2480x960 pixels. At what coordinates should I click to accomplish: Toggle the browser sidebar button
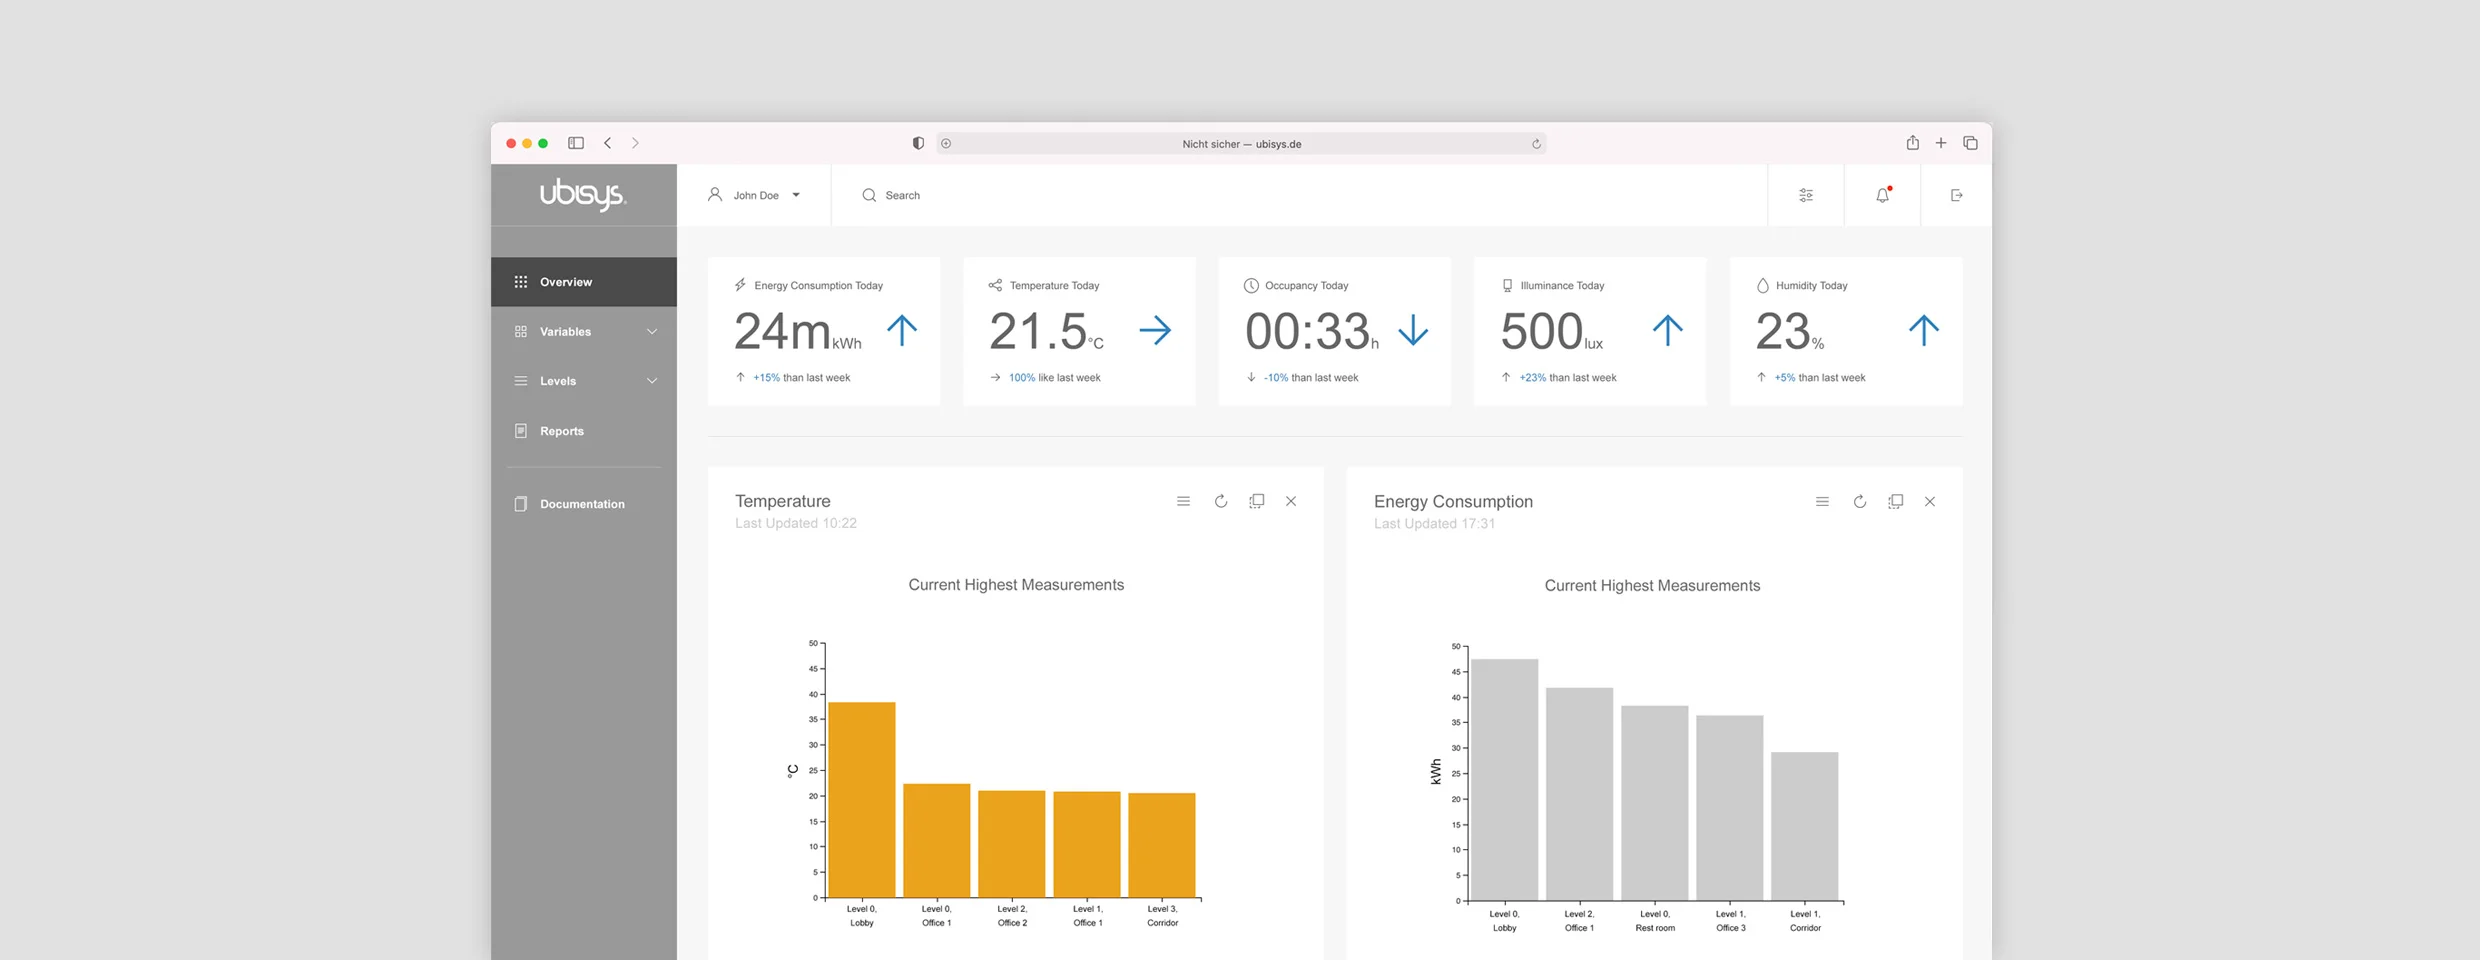(x=576, y=143)
